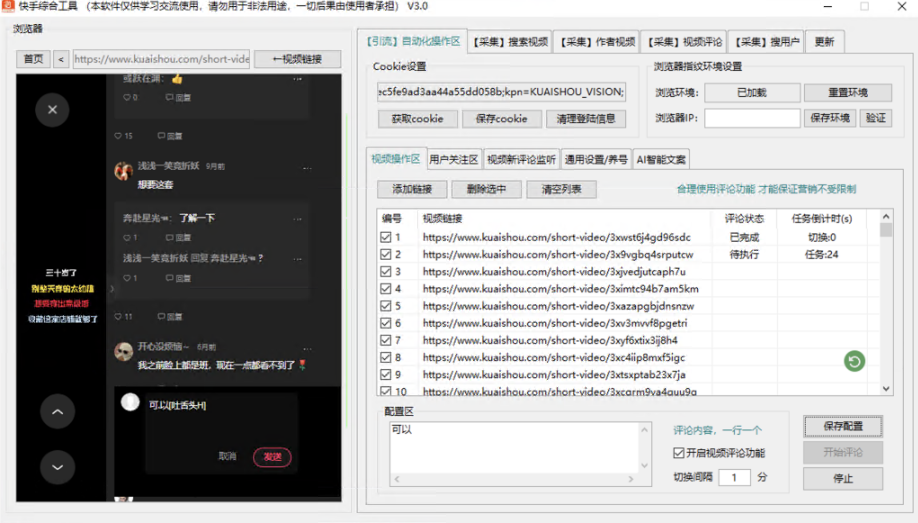Open 【采集】作者视频 tab
The width and height of the screenshot is (918, 523).
tap(597, 42)
